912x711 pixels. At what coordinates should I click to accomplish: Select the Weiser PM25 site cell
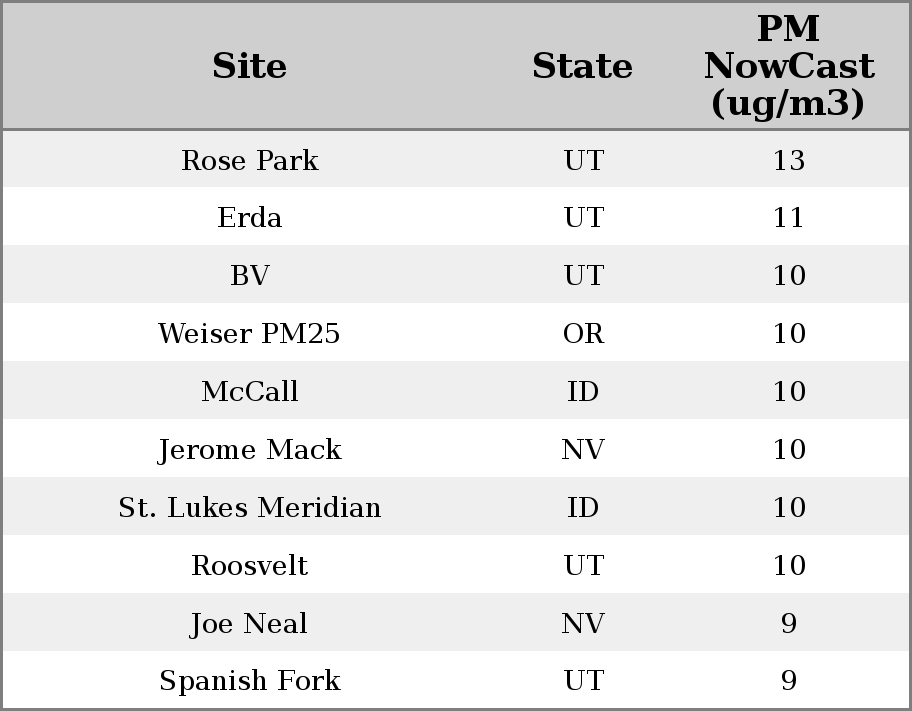(x=249, y=334)
